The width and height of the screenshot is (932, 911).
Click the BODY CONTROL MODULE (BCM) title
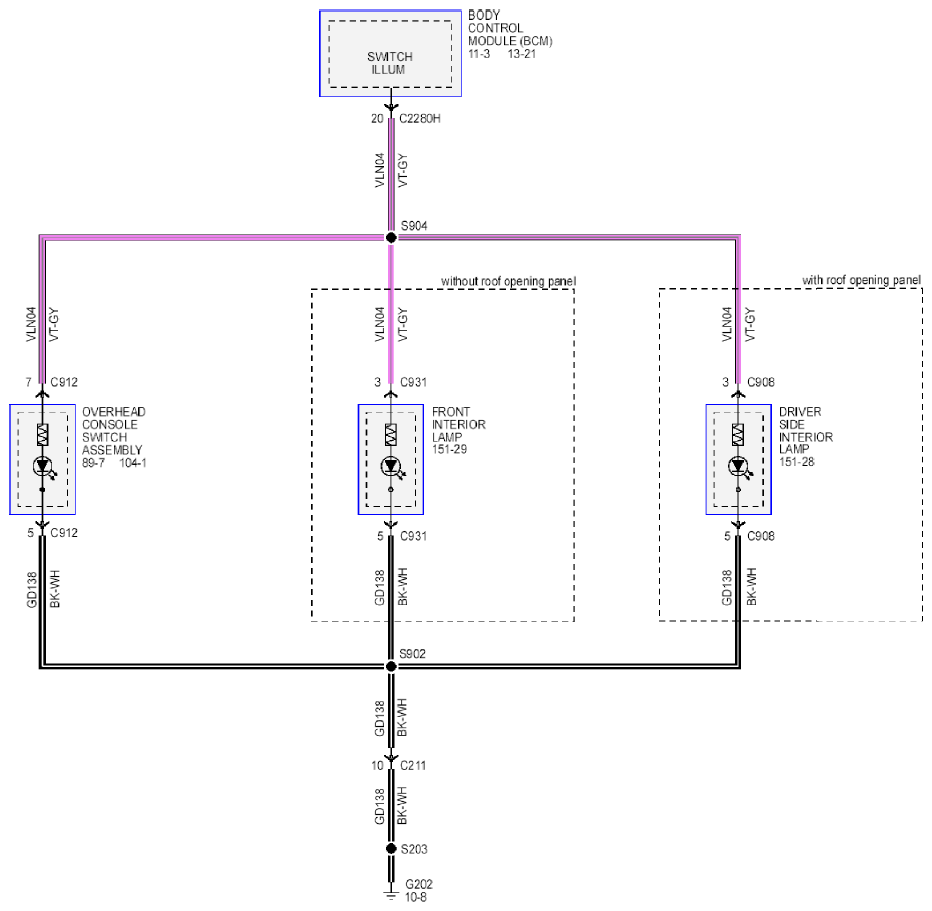(510, 28)
